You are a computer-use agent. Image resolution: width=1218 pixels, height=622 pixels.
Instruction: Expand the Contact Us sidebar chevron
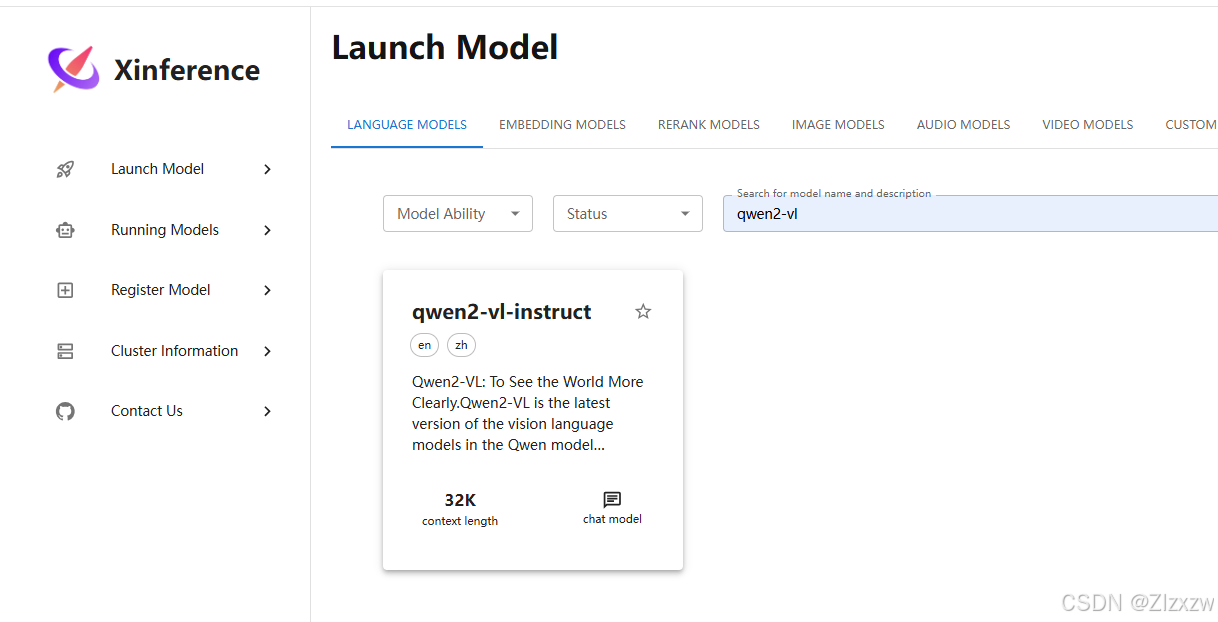(x=267, y=411)
